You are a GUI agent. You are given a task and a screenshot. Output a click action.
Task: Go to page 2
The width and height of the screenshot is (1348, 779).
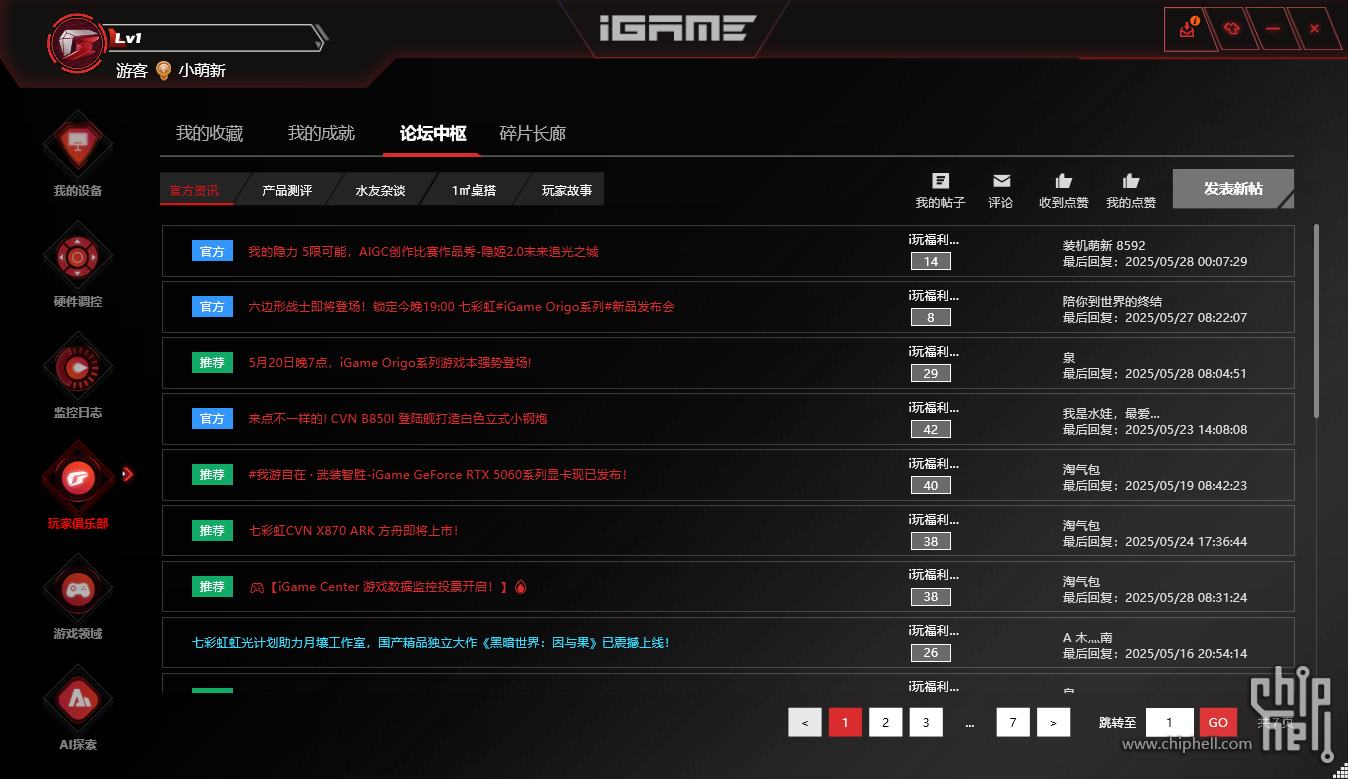[885, 722]
